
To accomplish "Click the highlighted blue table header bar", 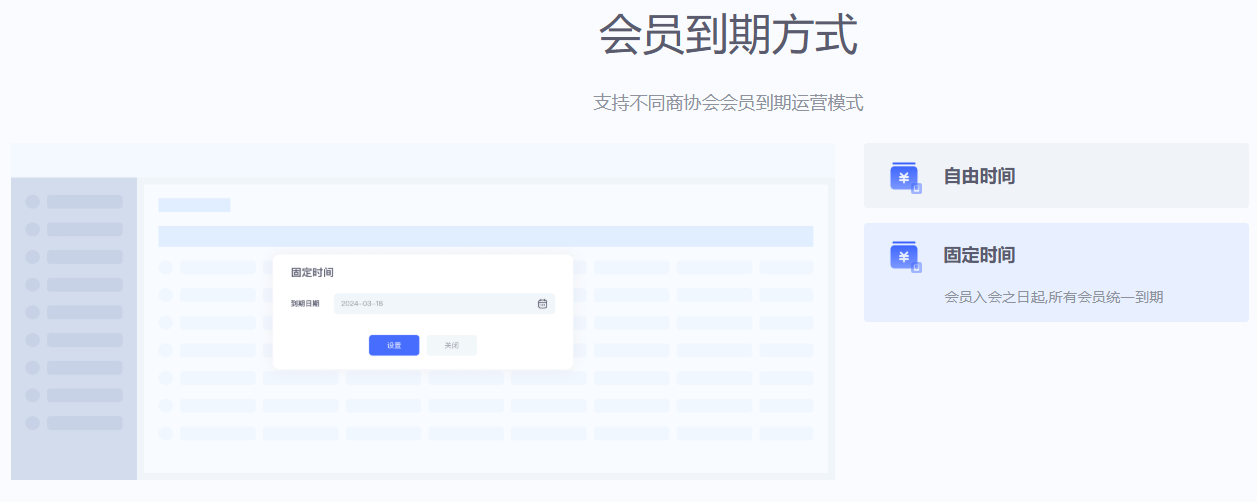I will click(x=485, y=236).
